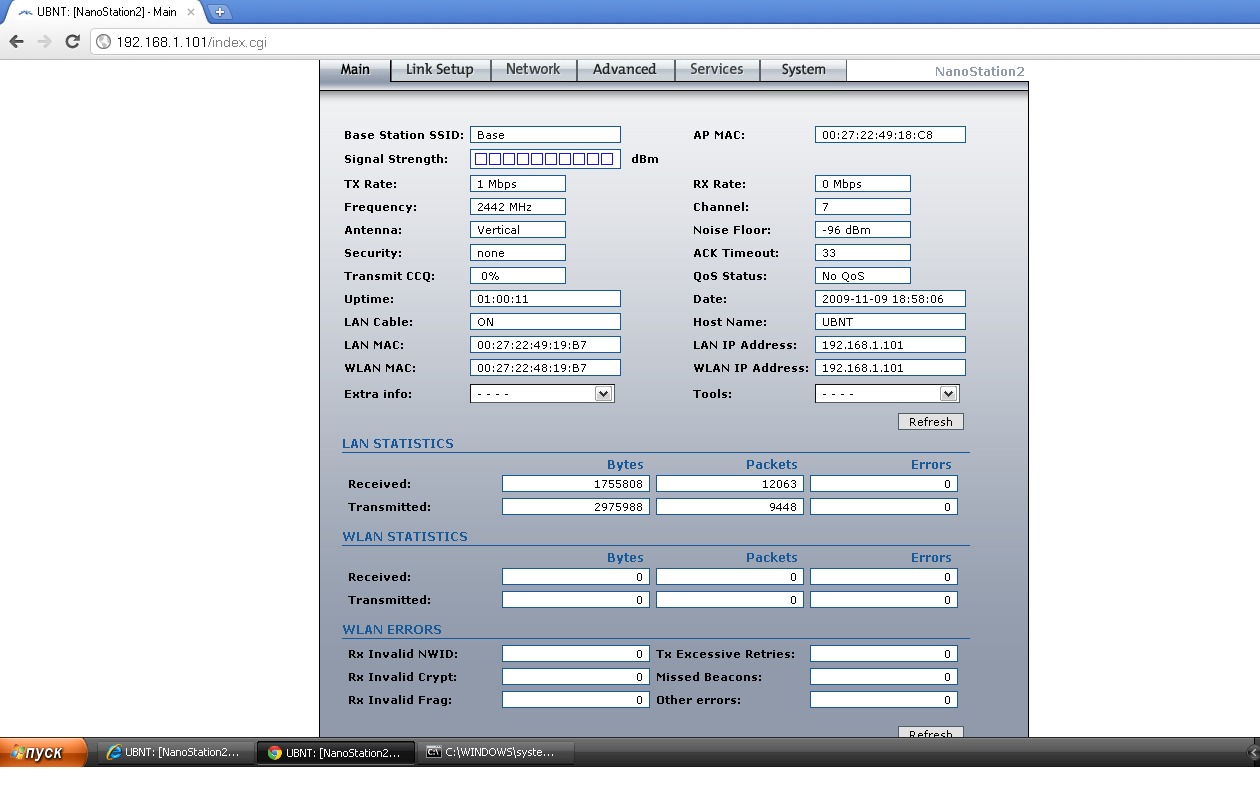Reload the page with the refresh icon

tap(72, 41)
